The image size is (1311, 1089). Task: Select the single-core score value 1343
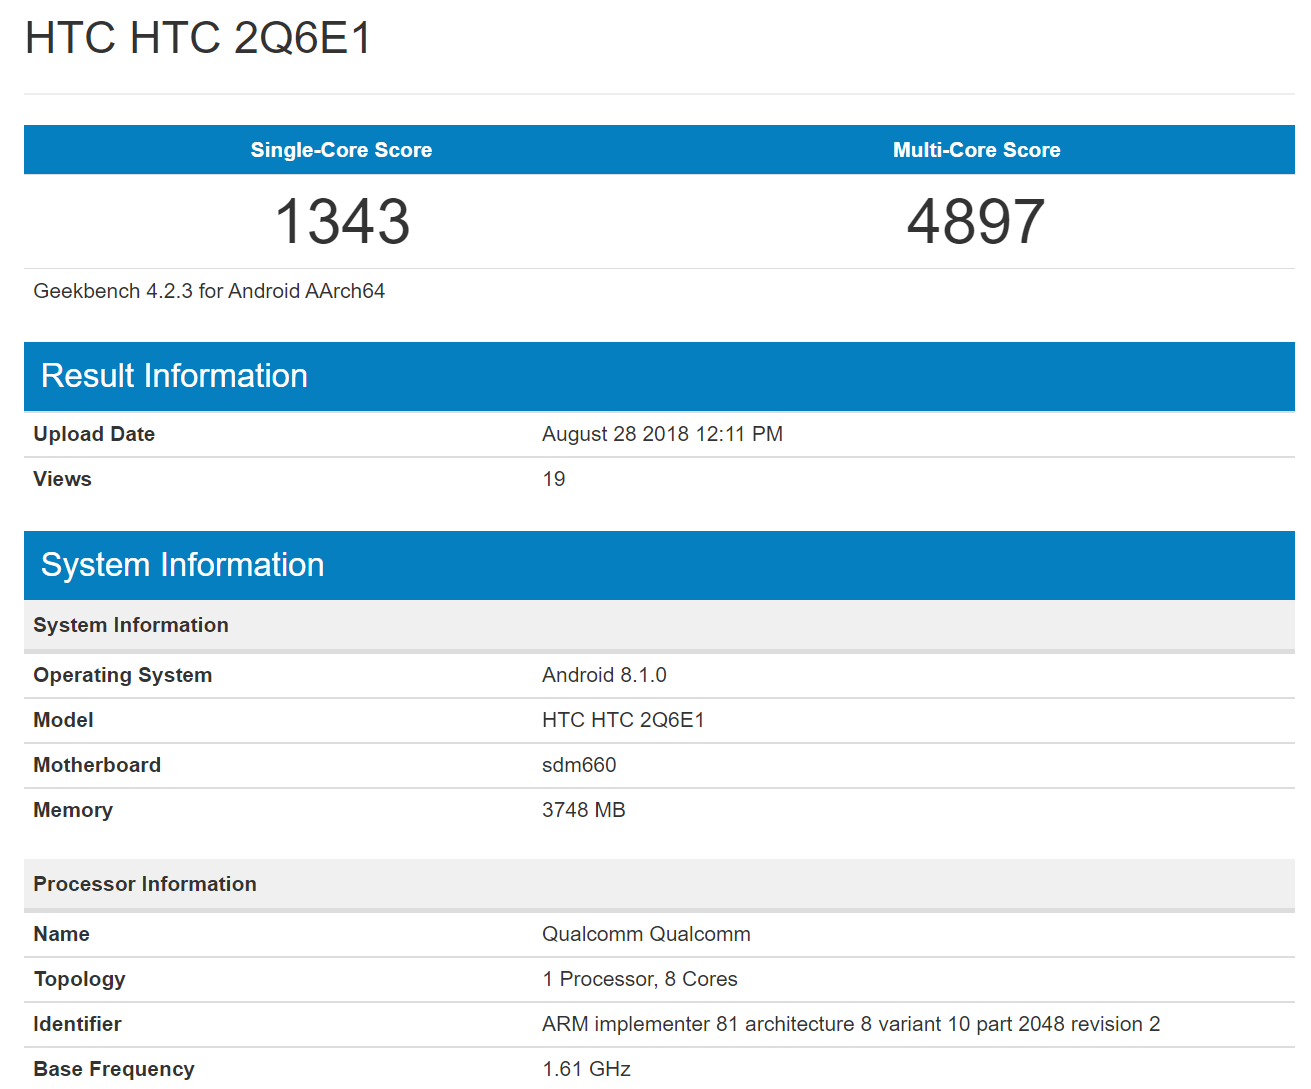[x=342, y=221]
